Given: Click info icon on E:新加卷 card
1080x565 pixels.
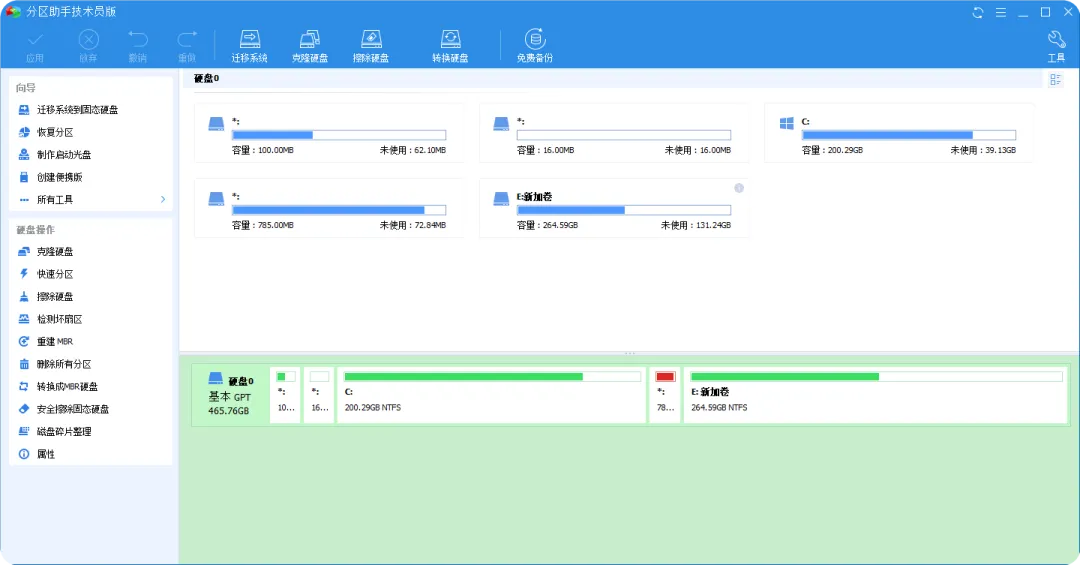Looking at the screenshot, I should (738, 188).
